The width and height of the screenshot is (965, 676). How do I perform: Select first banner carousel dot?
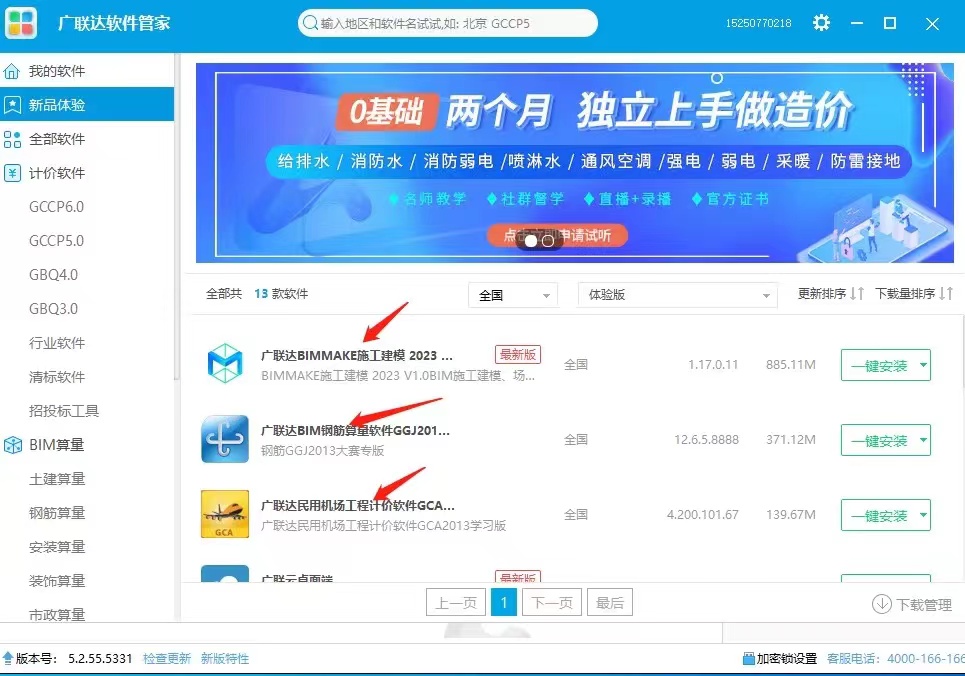[x=531, y=241]
